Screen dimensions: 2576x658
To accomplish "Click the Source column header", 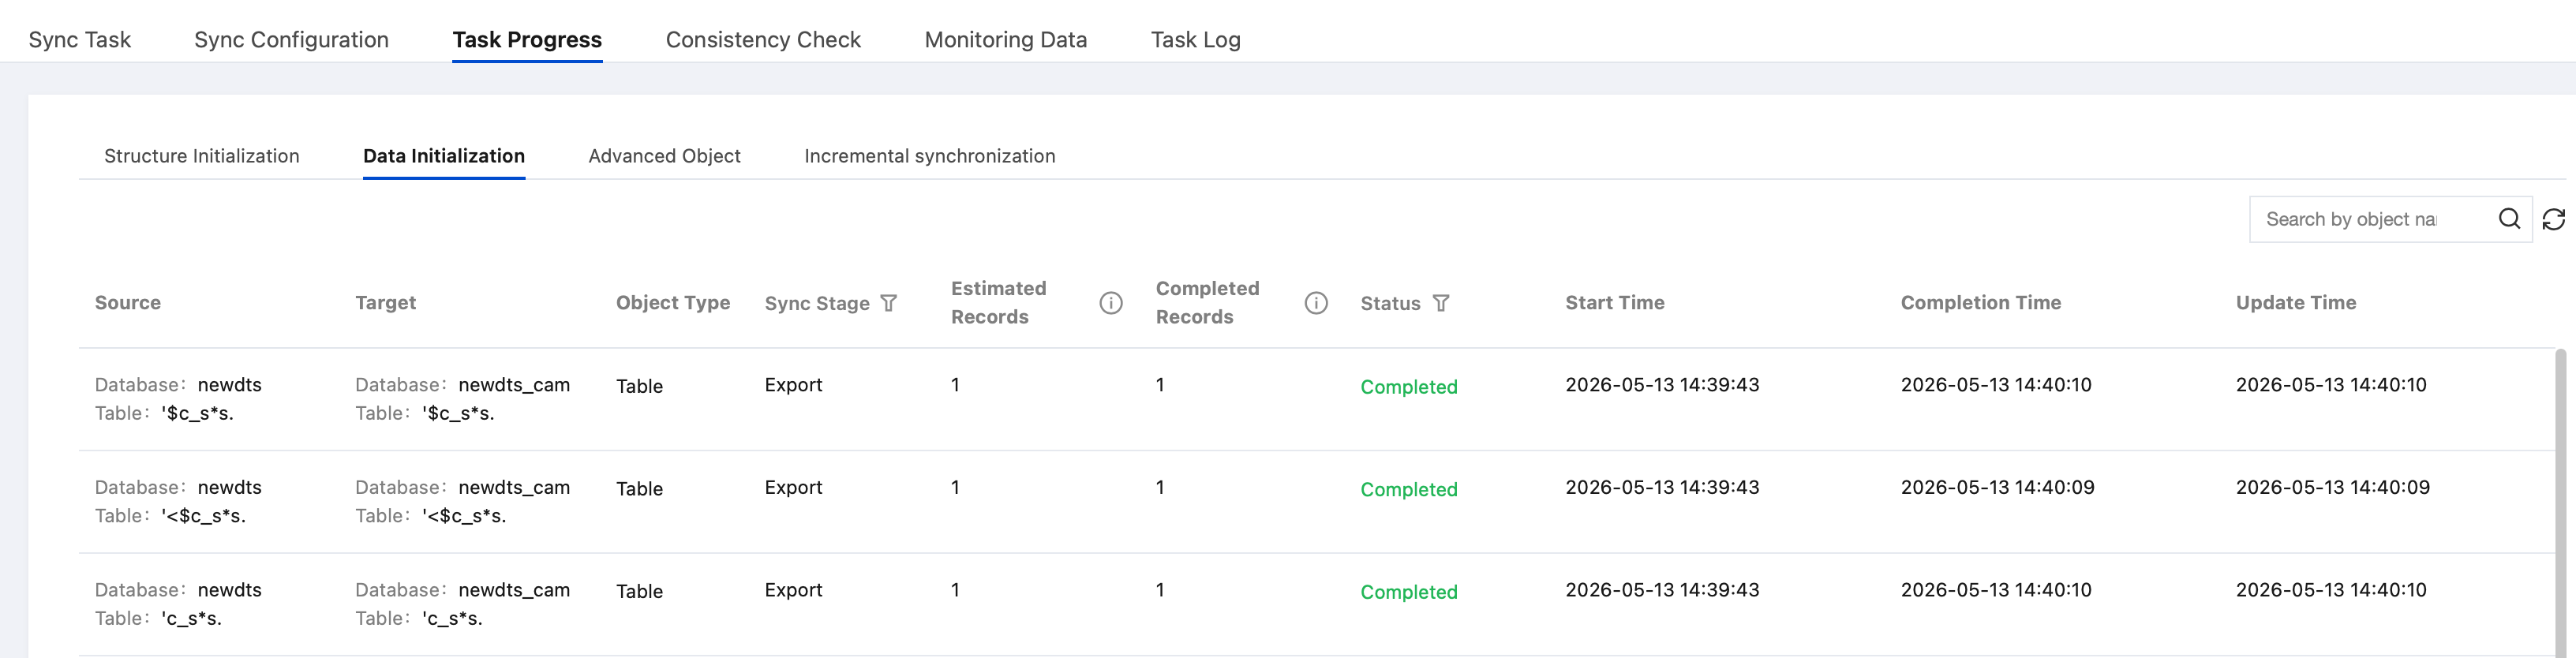I will click(128, 302).
